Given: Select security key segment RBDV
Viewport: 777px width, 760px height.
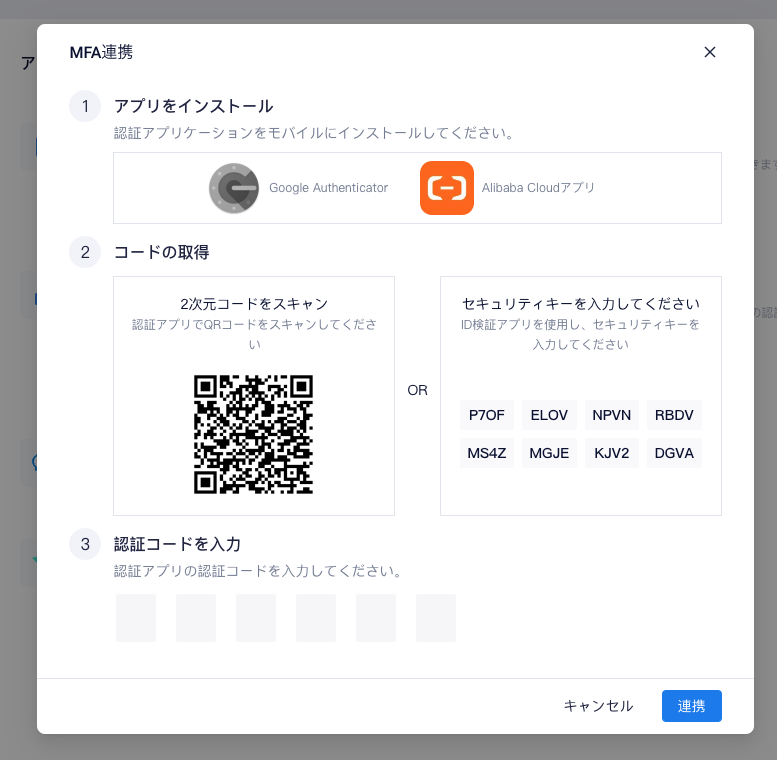Looking at the screenshot, I should point(674,415).
